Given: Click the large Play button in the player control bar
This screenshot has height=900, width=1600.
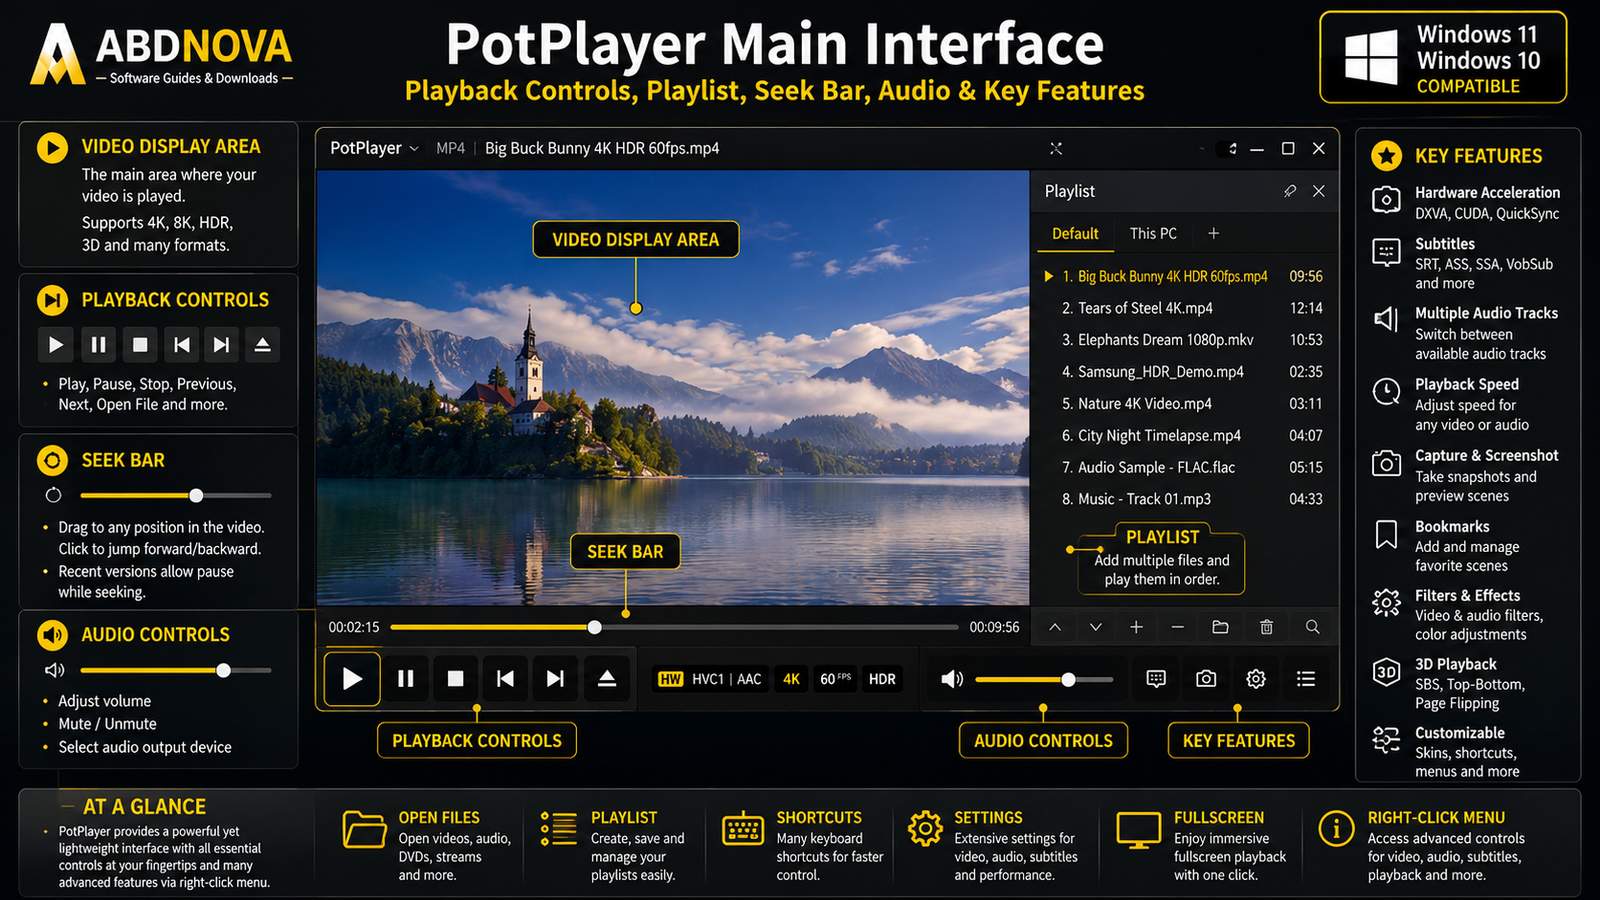Looking at the screenshot, I should pyautogui.click(x=352, y=679).
